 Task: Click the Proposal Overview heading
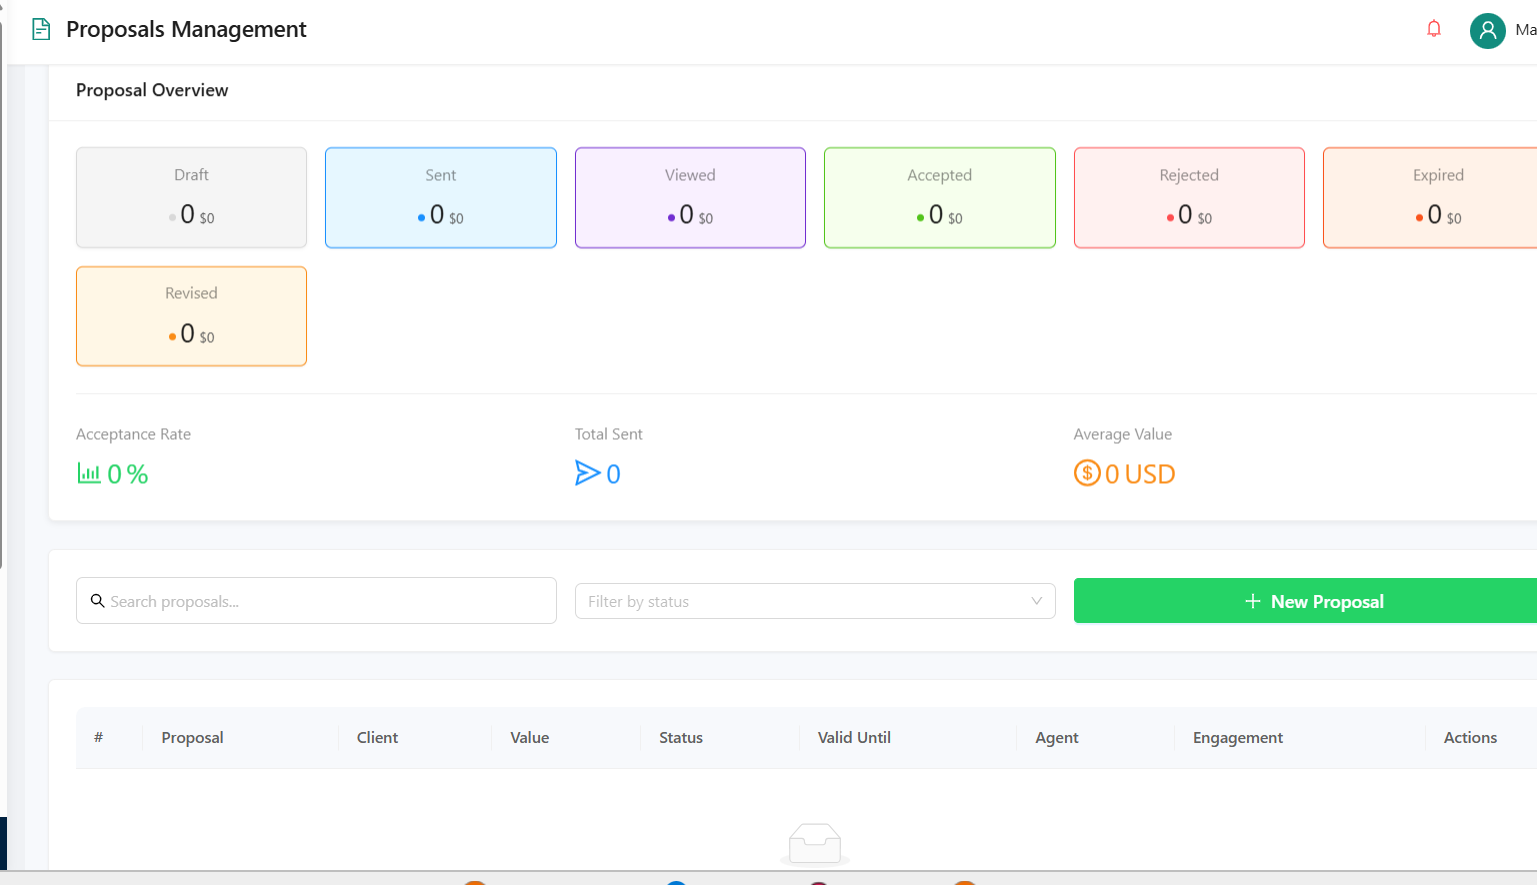(x=152, y=90)
